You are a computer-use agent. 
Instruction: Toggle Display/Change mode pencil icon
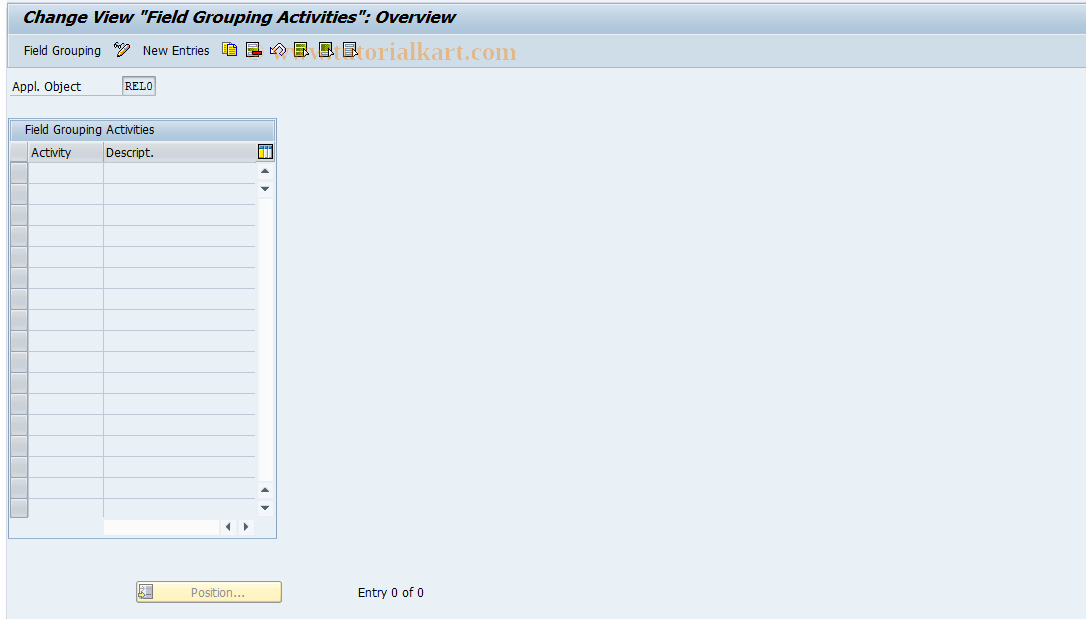click(x=122, y=50)
